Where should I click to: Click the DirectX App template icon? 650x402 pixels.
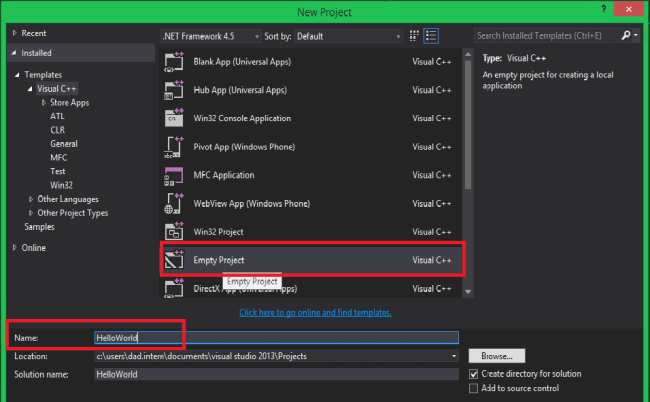[x=174, y=288]
